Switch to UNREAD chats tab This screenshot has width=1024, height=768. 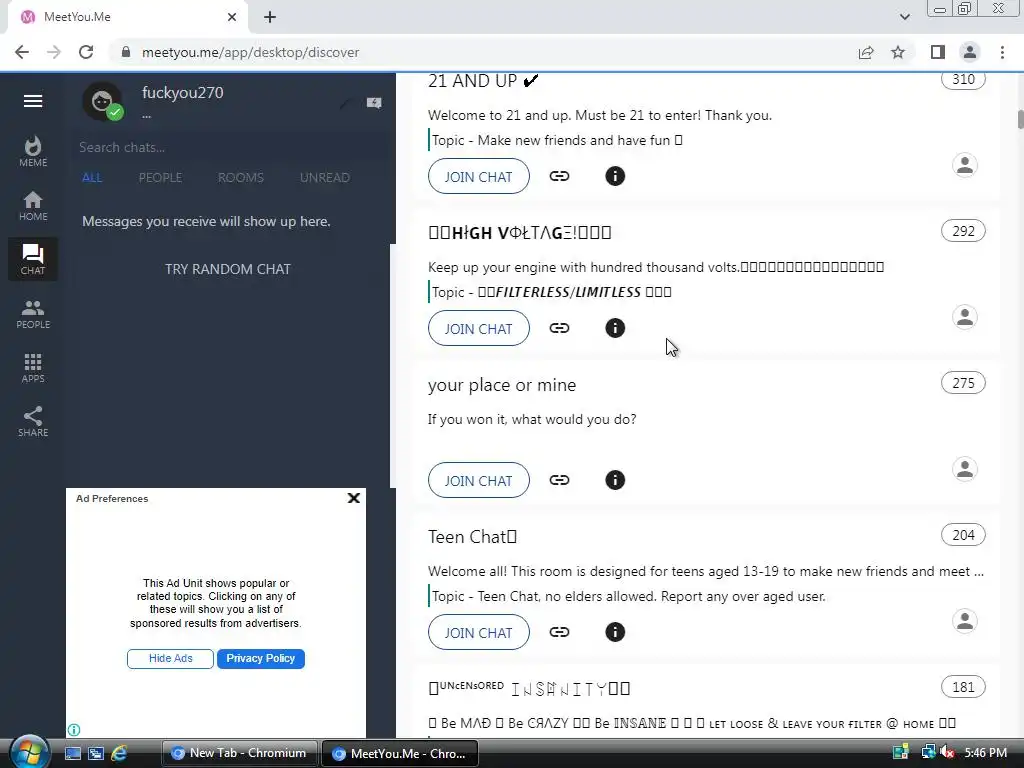325,178
